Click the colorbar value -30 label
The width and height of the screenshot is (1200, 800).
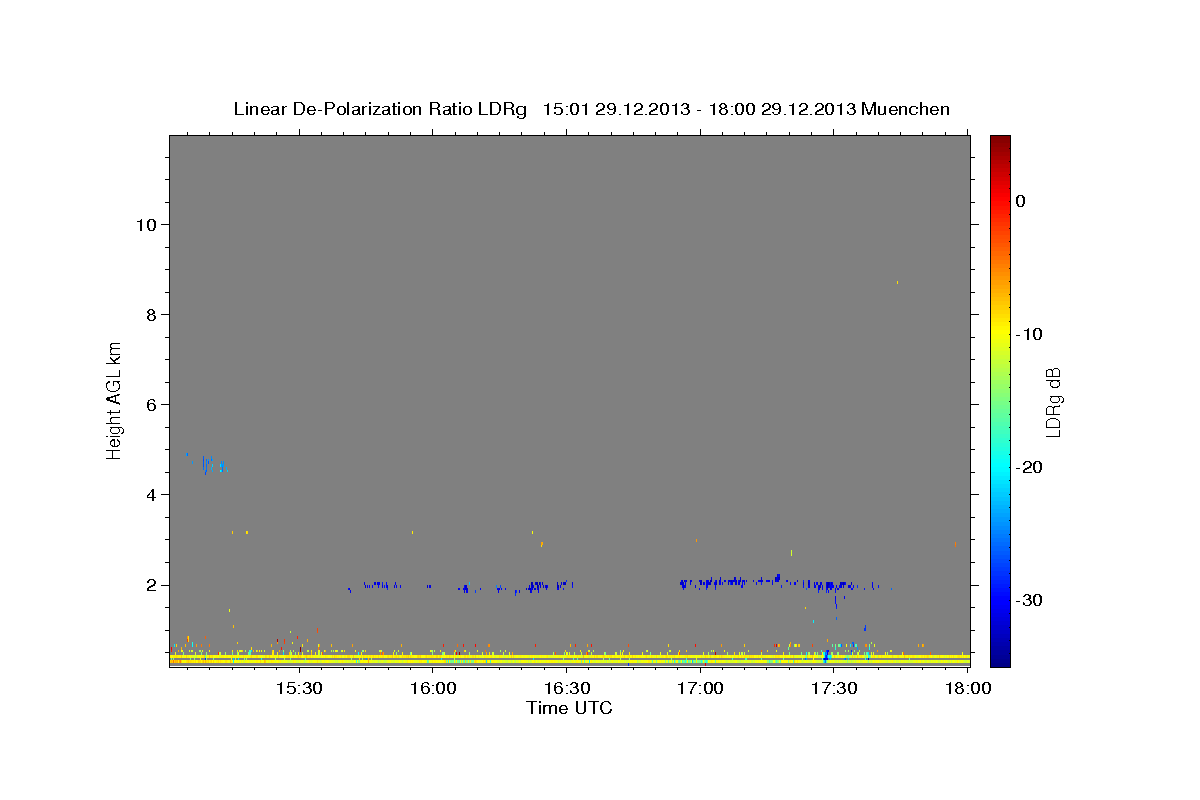1029,600
